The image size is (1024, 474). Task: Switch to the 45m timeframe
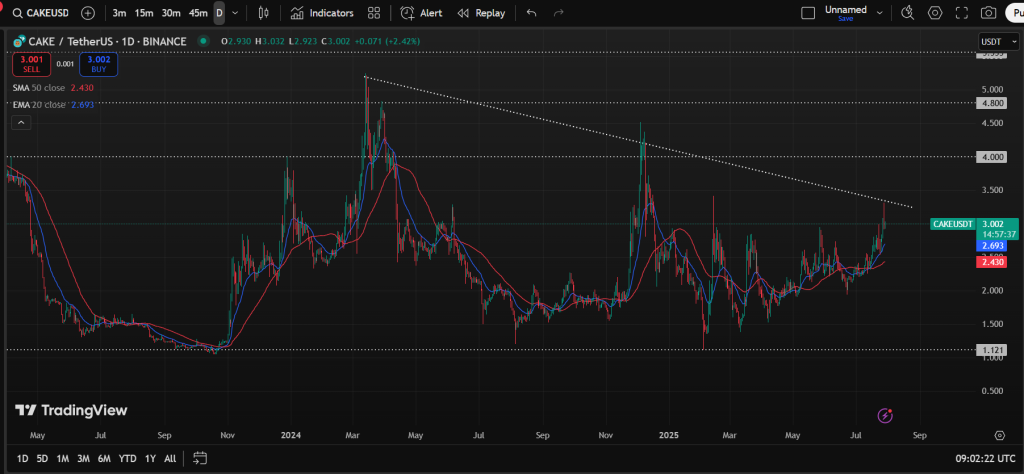198,13
